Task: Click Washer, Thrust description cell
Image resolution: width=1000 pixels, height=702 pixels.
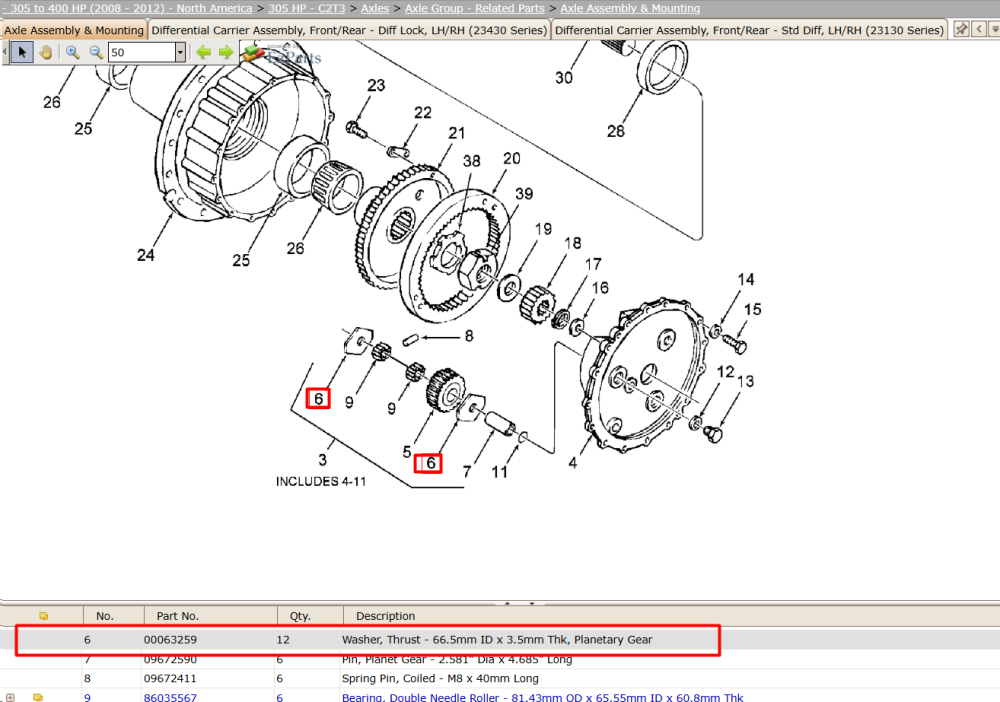Action: (497, 640)
